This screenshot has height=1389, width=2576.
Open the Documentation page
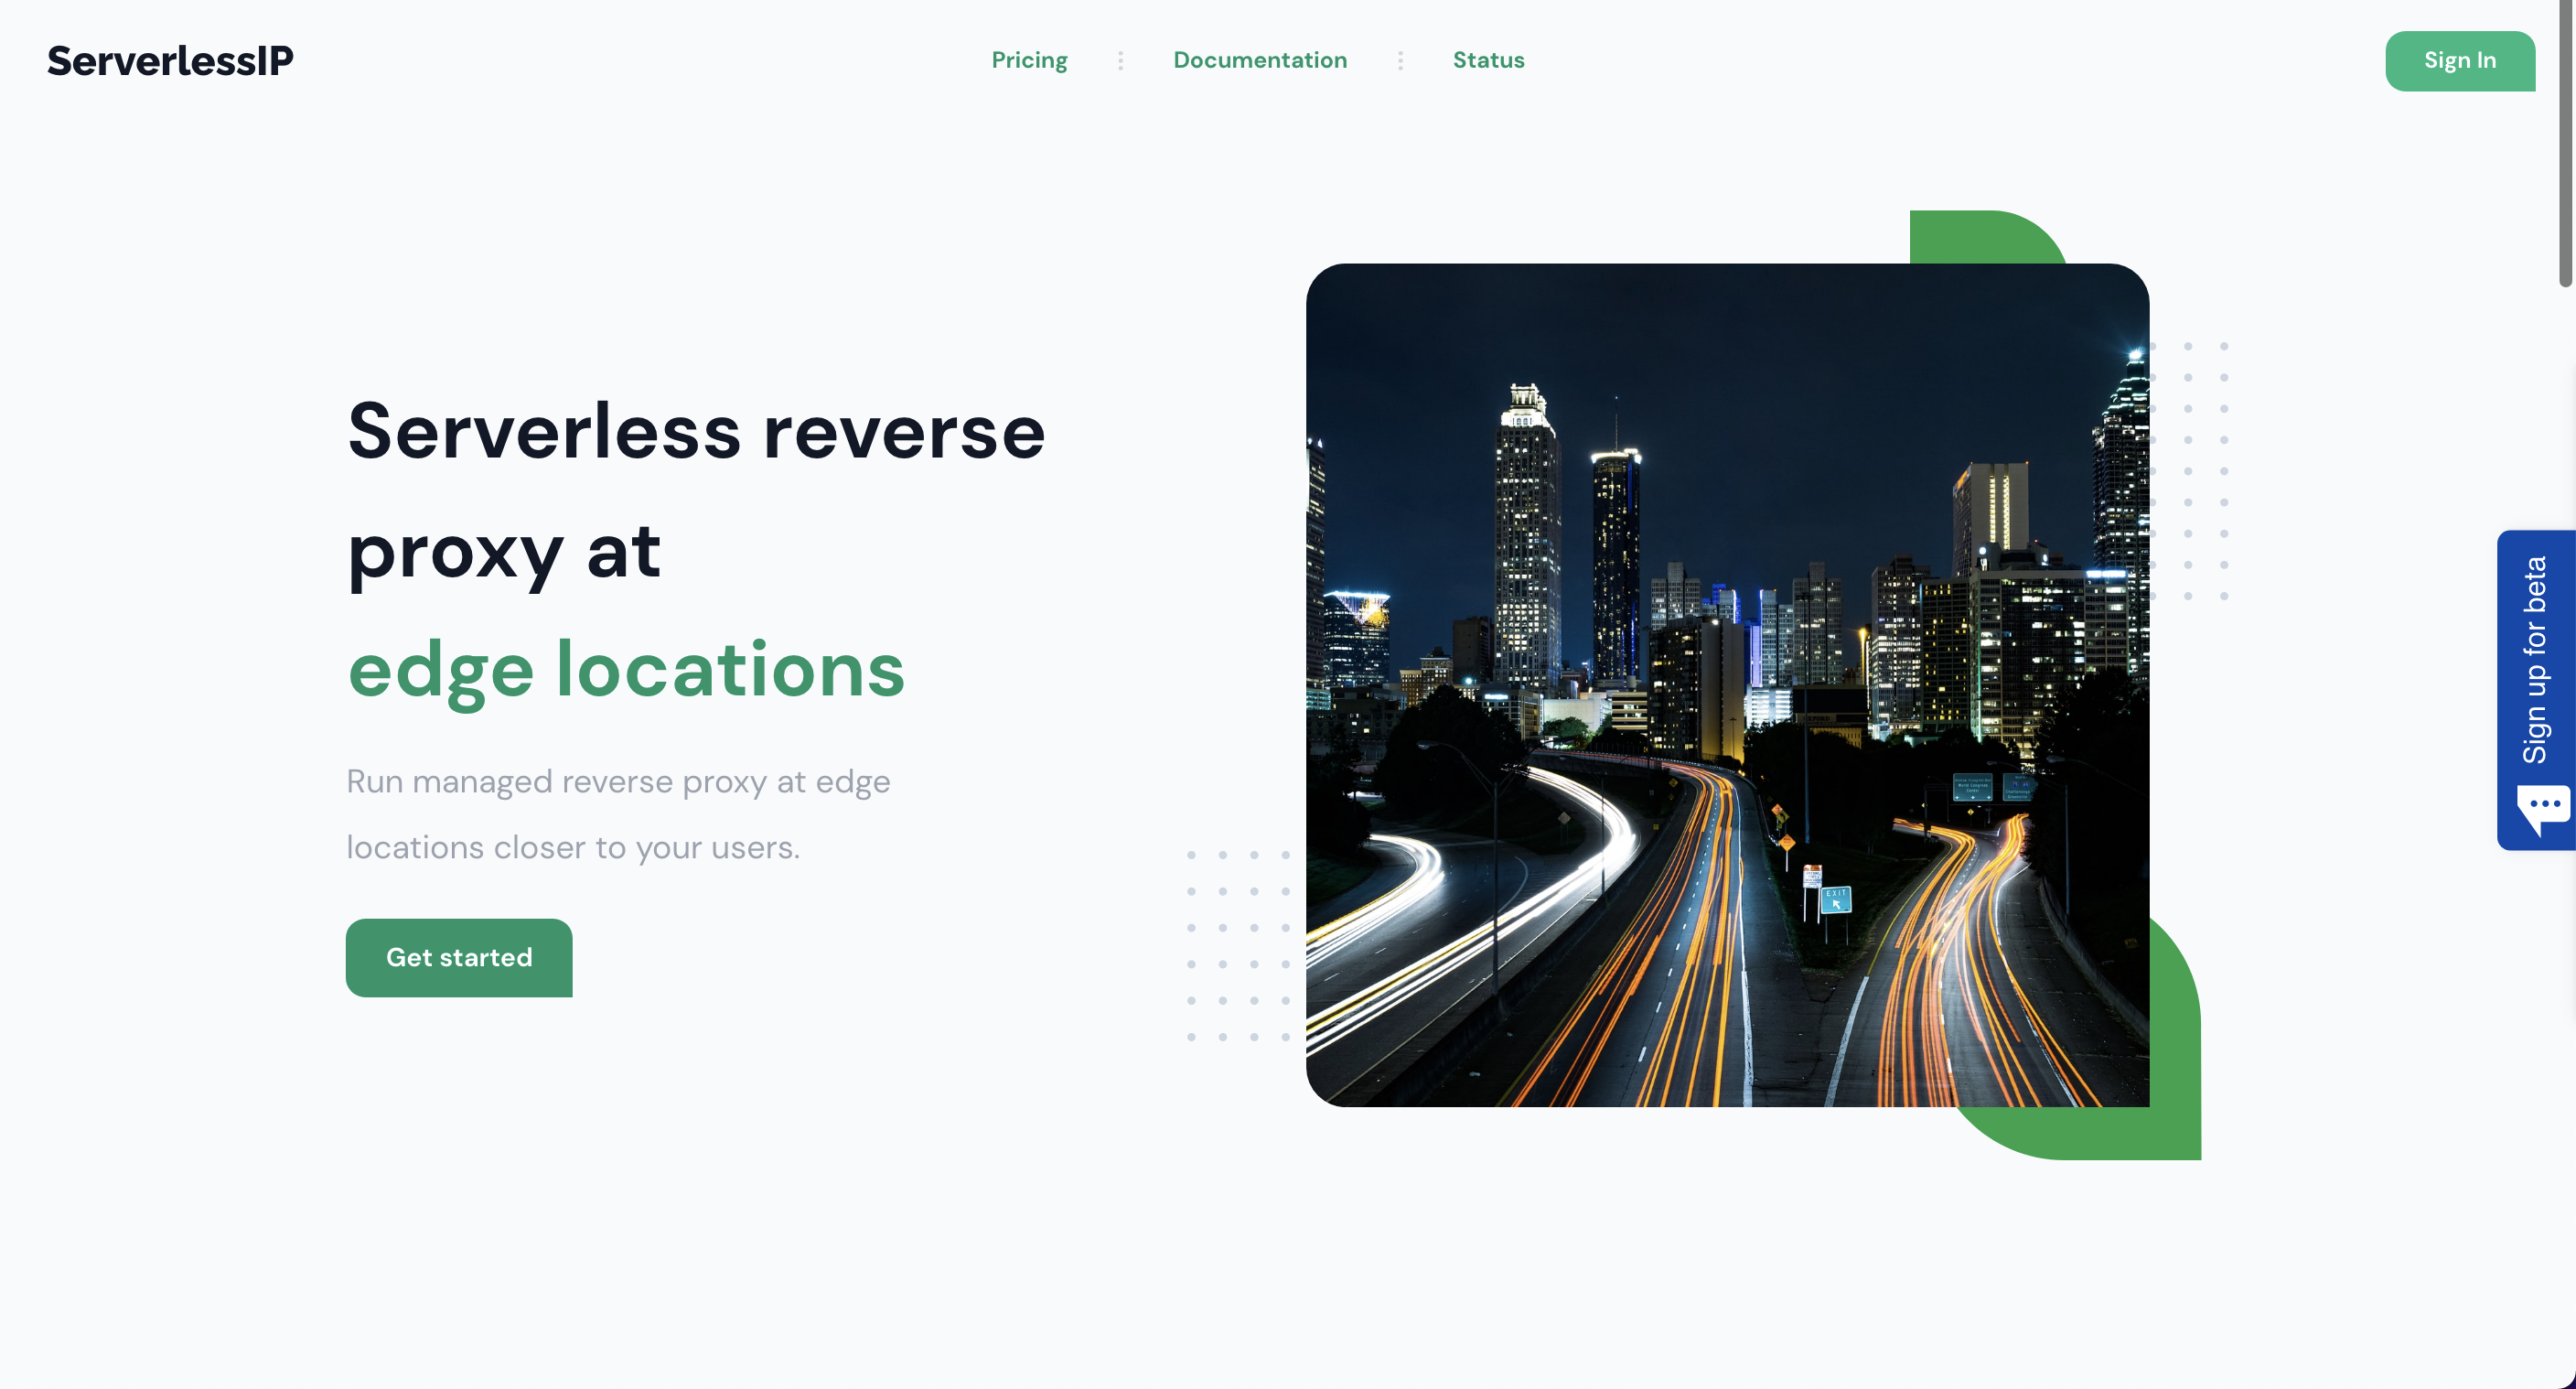tap(1260, 60)
